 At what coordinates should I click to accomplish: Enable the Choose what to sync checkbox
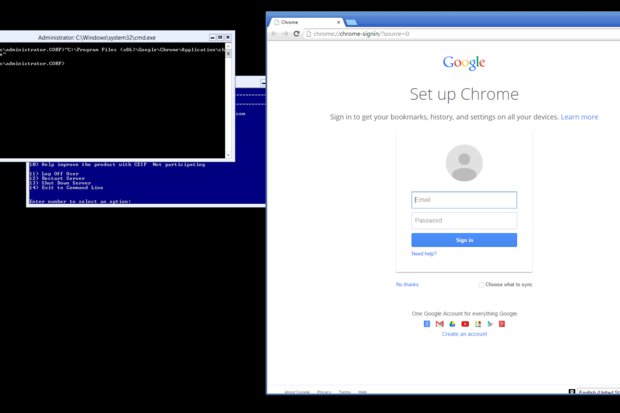click(481, 285)
